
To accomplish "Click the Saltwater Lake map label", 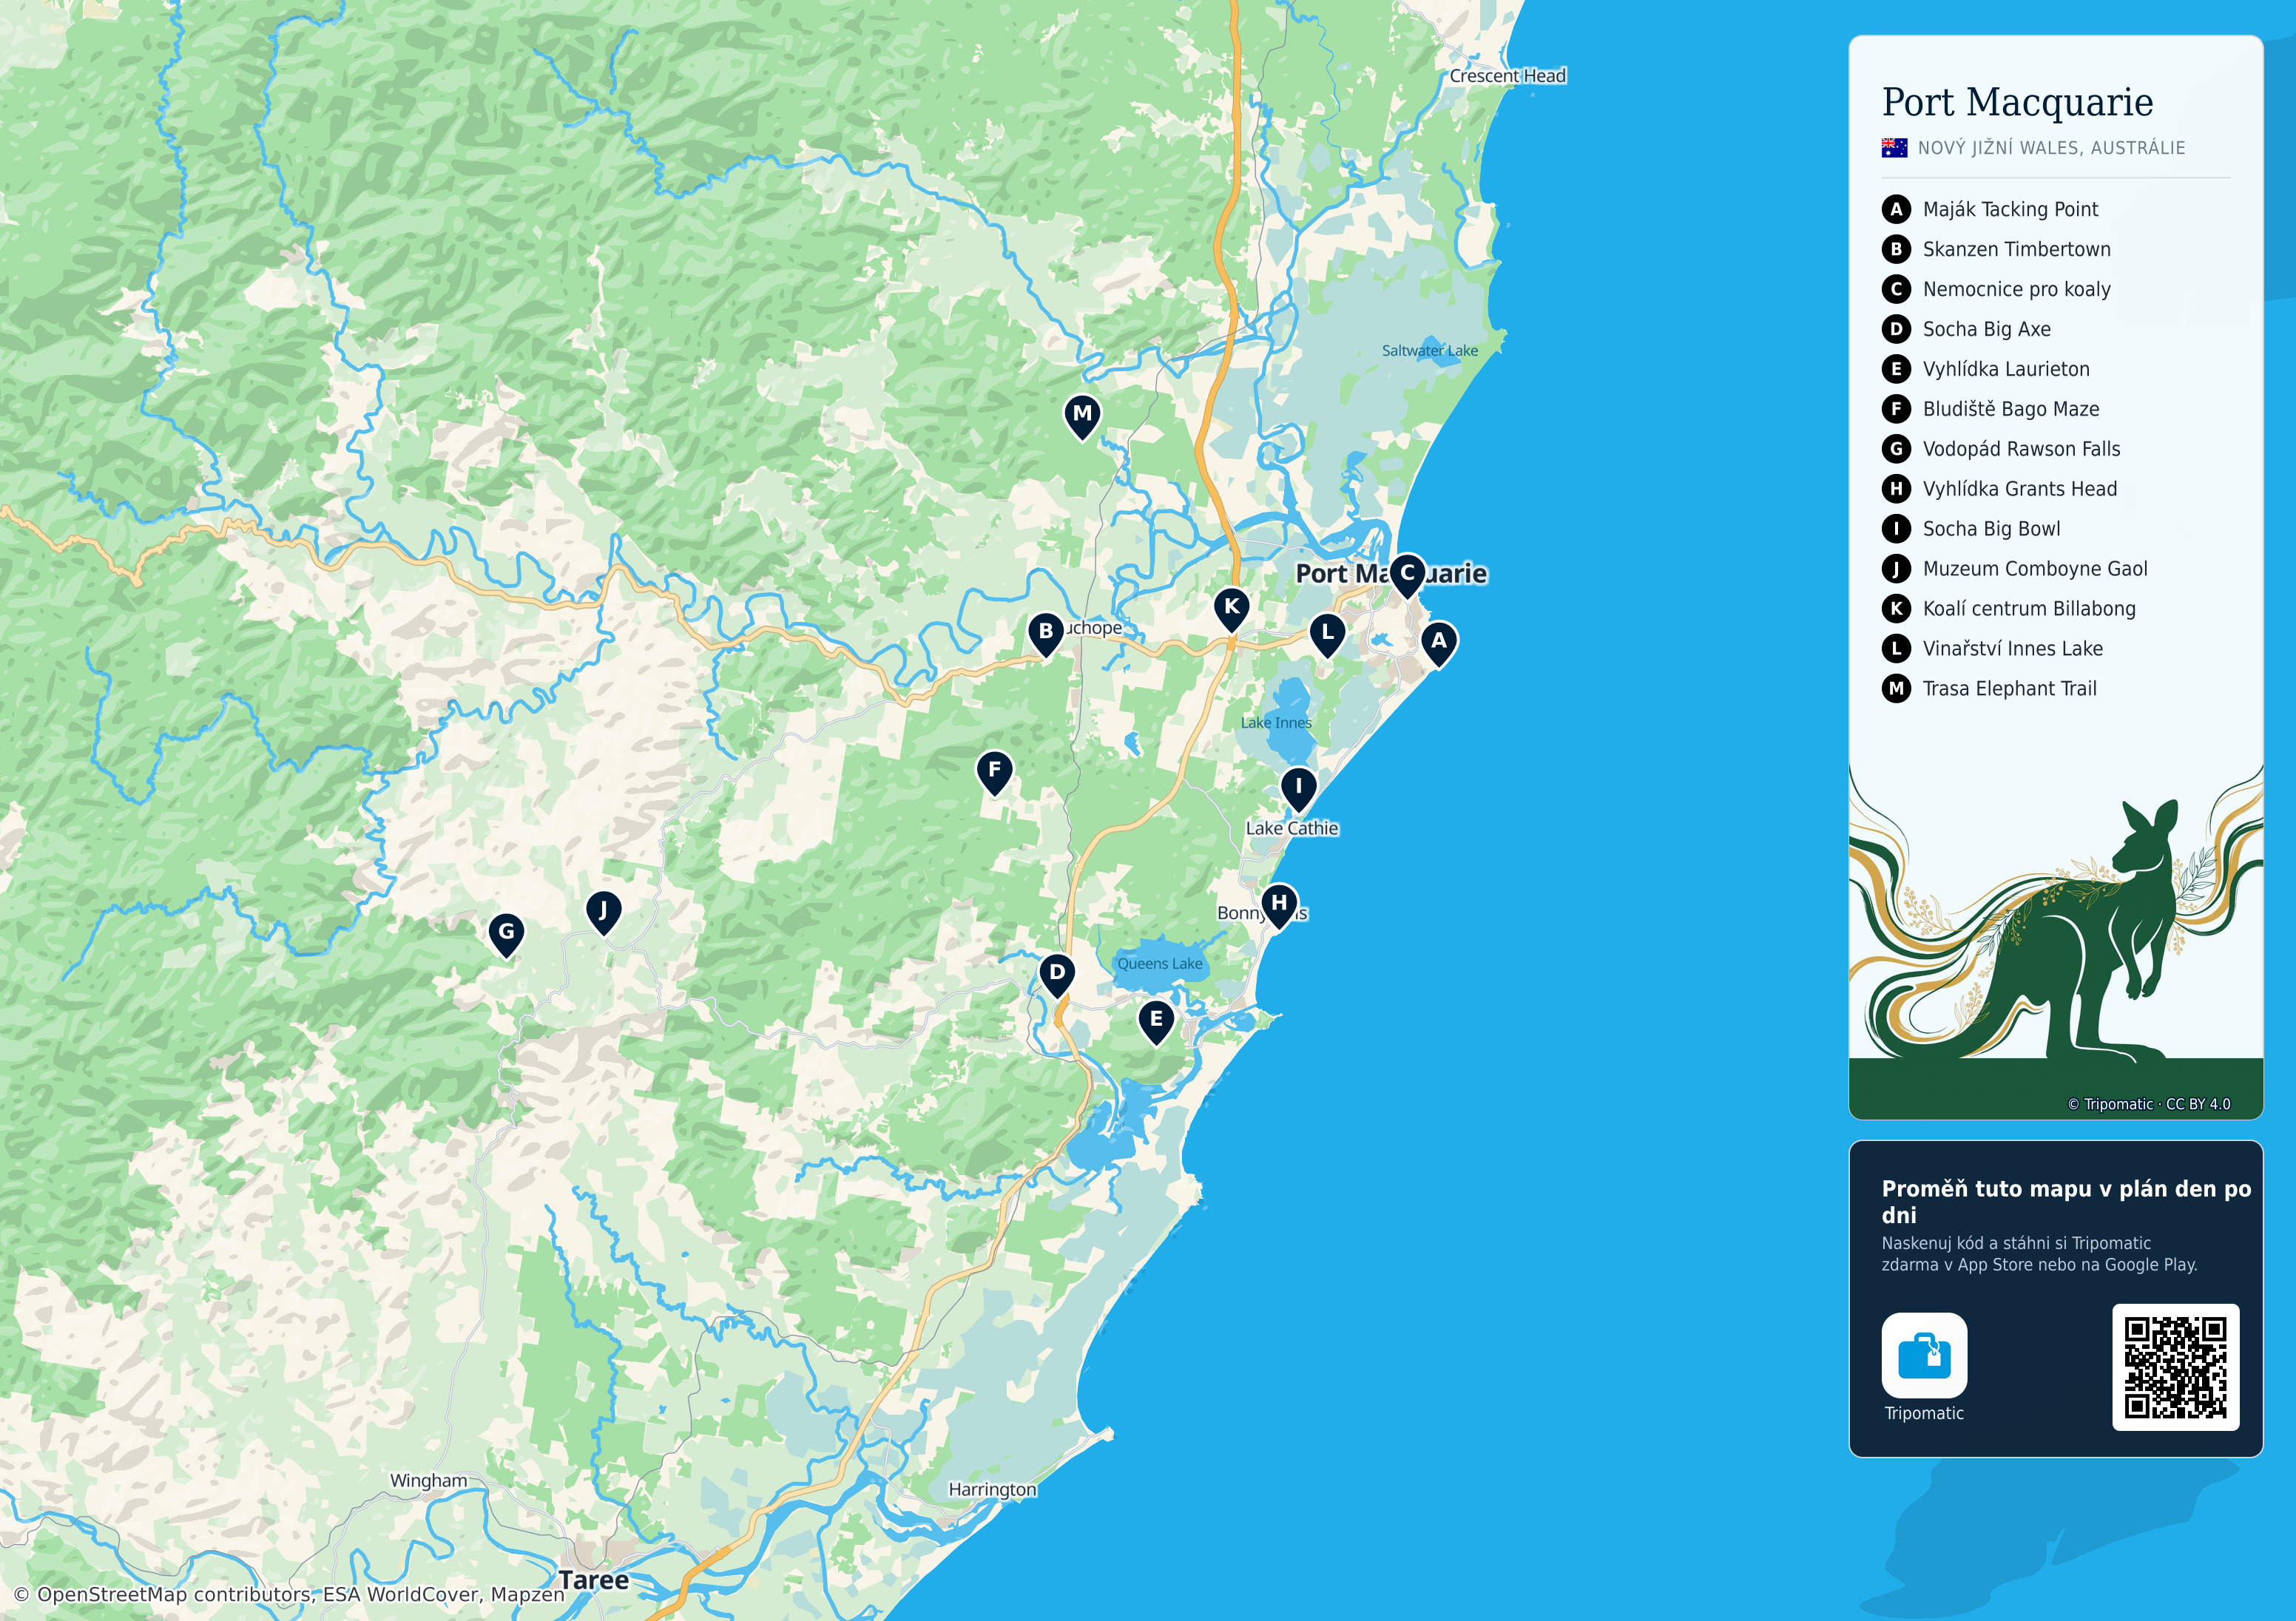I will [1430, 351].
